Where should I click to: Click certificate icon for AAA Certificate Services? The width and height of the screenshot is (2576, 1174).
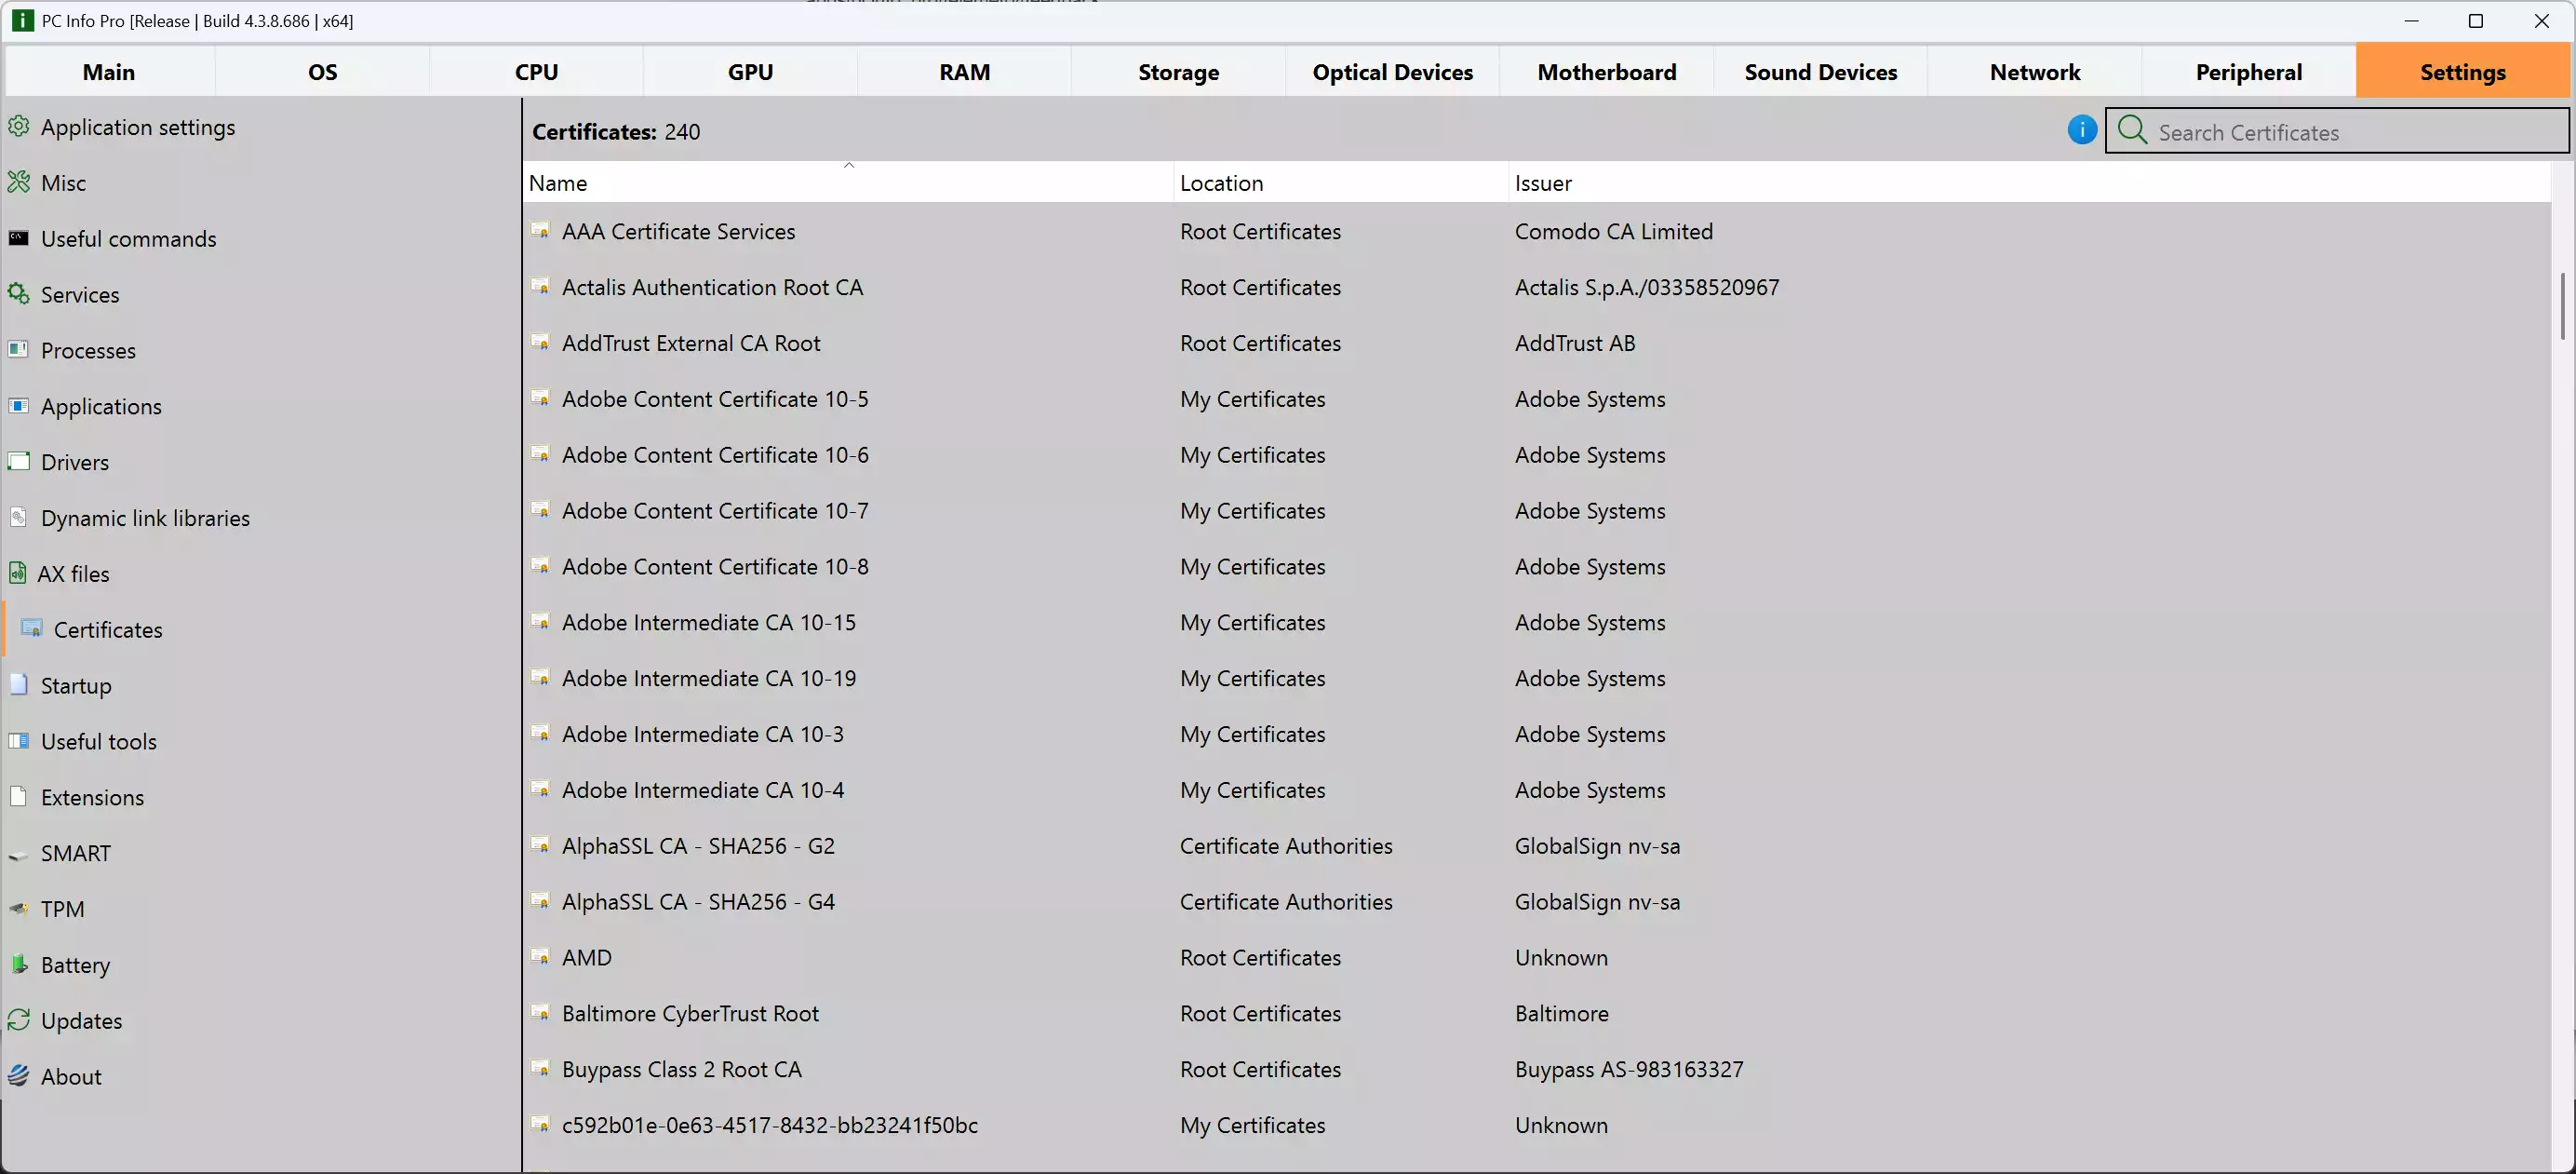(x=540, y=231)
